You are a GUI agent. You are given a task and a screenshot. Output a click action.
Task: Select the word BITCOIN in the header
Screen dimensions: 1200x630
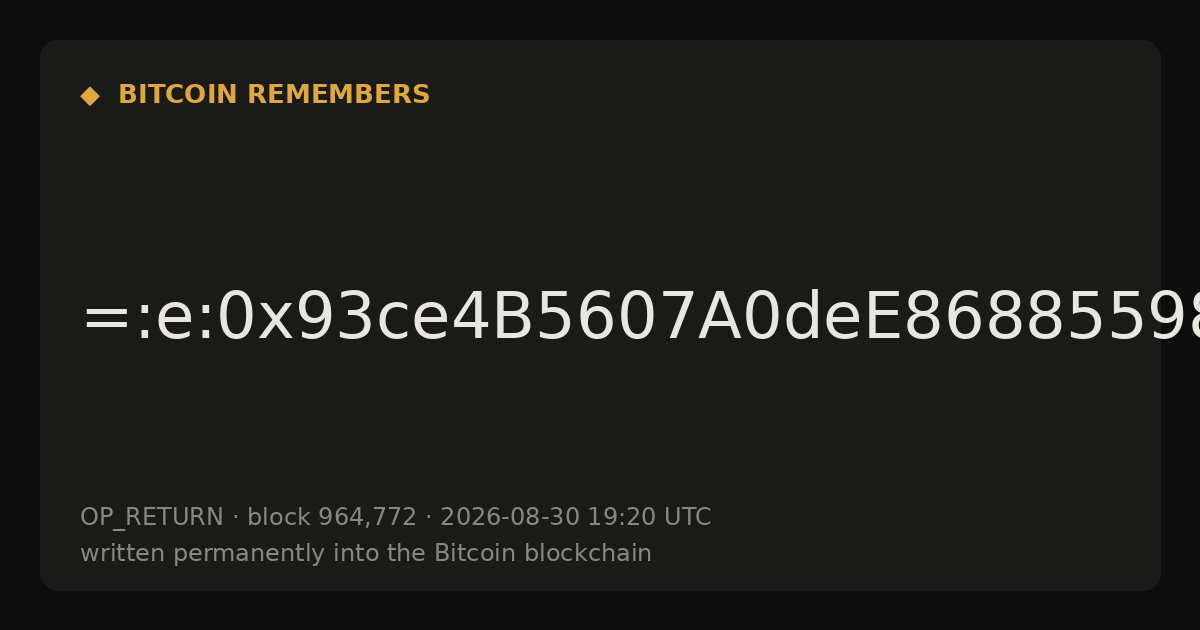(x=179, y=95)
